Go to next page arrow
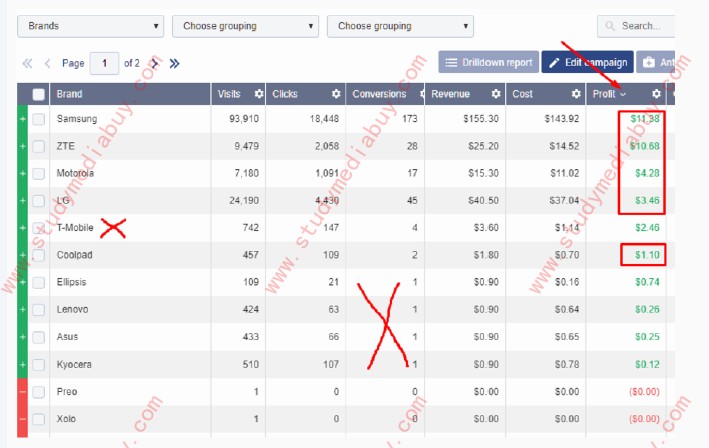The height and width of the screenshot is (448, 709). click(x=155, y=63)
